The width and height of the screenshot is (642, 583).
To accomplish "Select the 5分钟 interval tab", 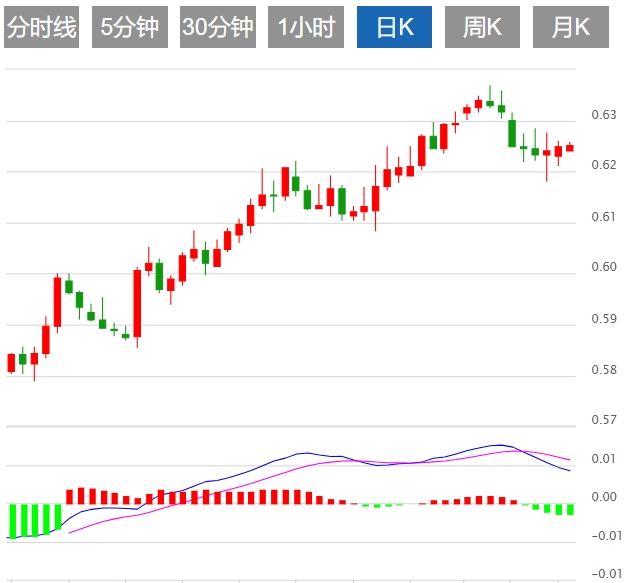I will coord(130,27).
